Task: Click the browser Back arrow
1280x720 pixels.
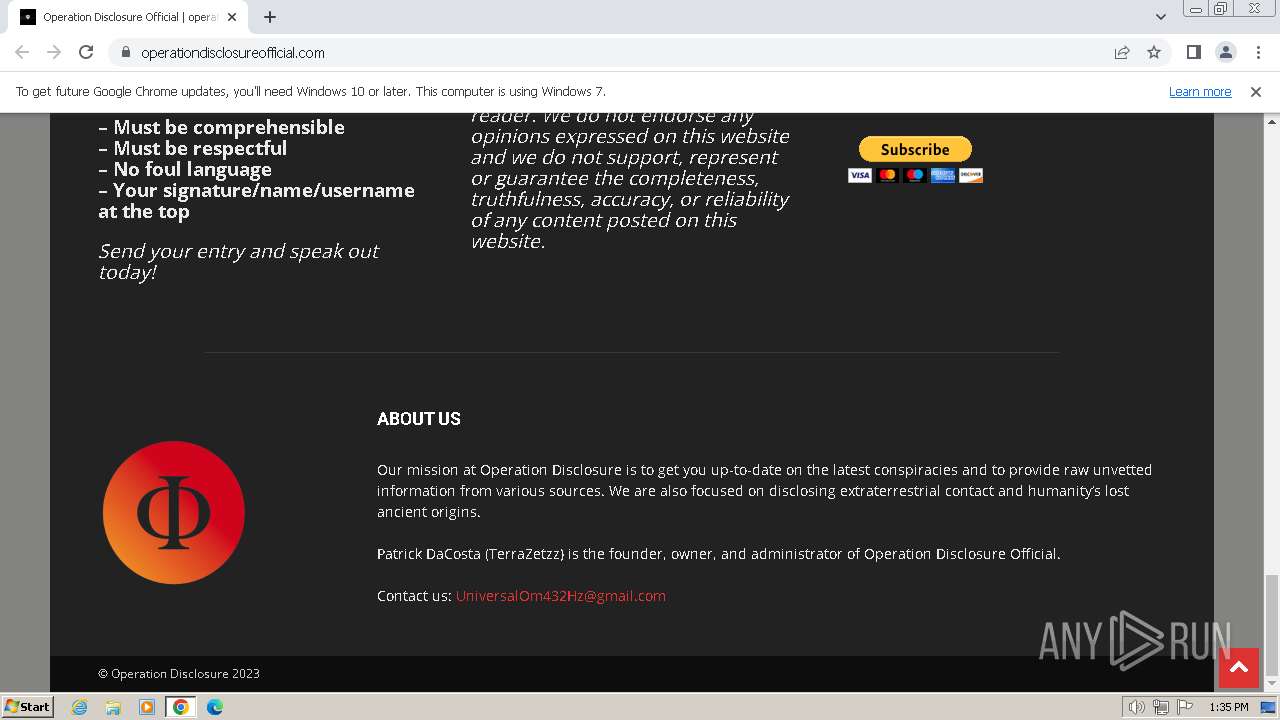Action: point(22,52)
